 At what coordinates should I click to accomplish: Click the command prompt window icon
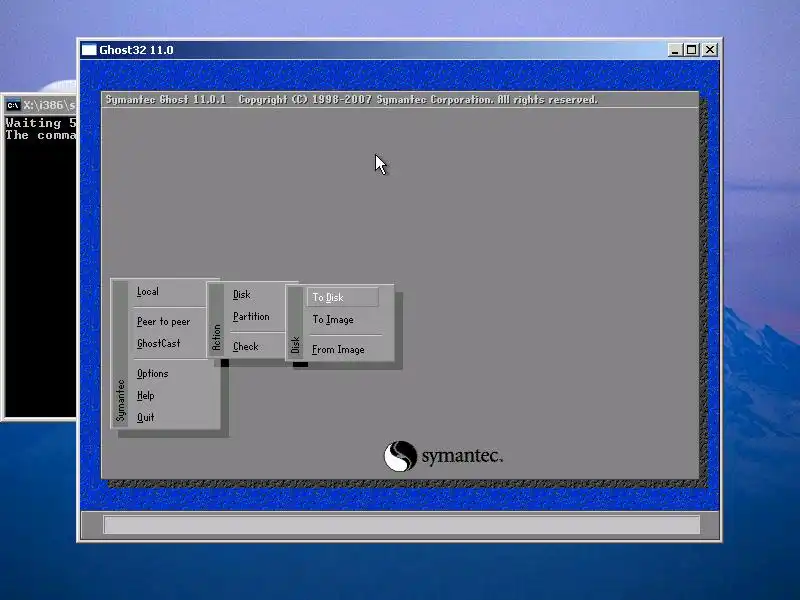pos(13,105)
